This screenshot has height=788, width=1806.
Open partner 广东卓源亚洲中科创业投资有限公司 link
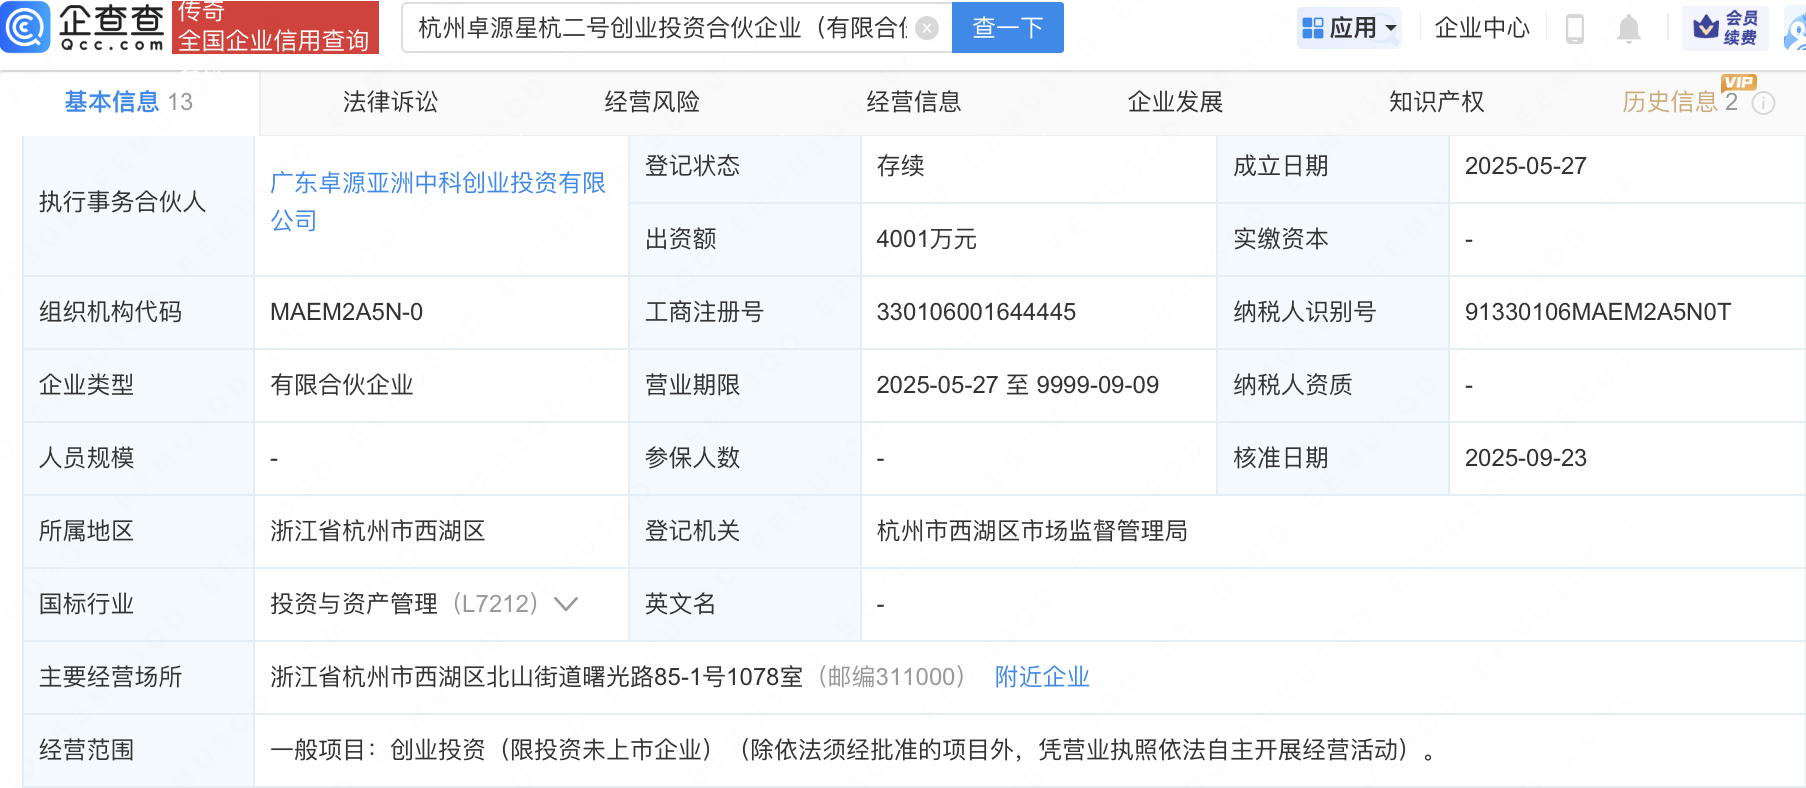(438, 201)
